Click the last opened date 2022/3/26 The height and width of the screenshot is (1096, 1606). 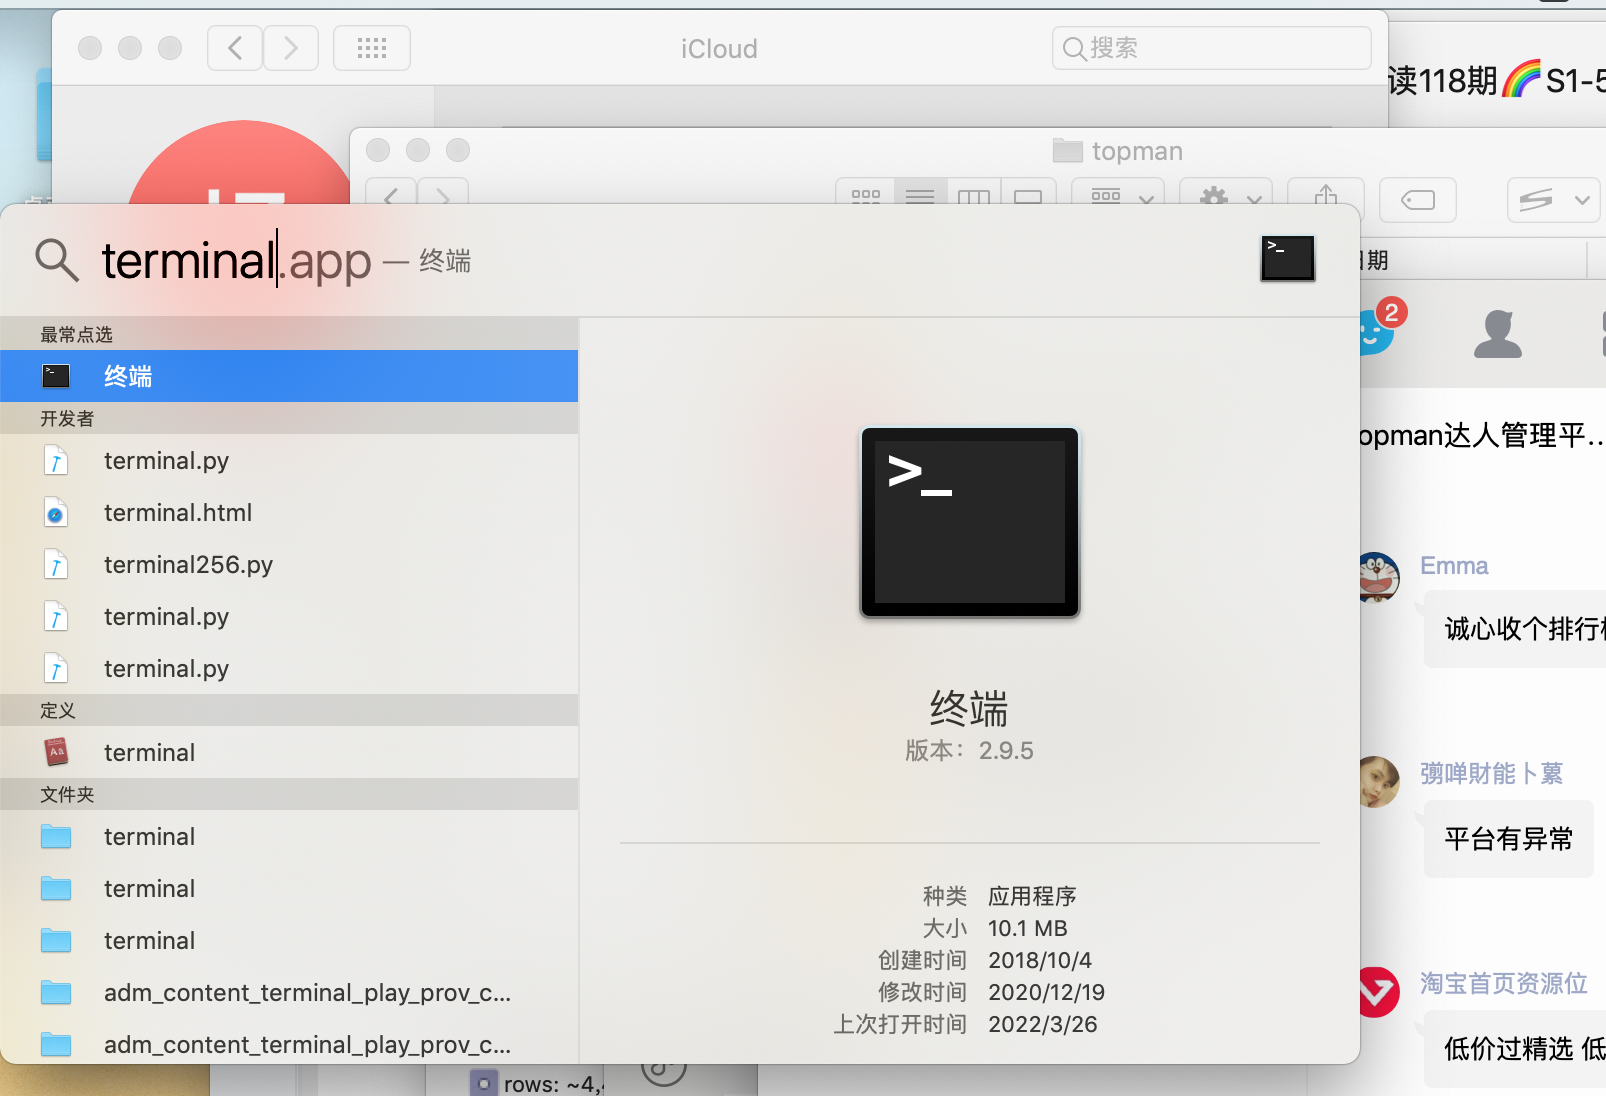(1043, 1024)
